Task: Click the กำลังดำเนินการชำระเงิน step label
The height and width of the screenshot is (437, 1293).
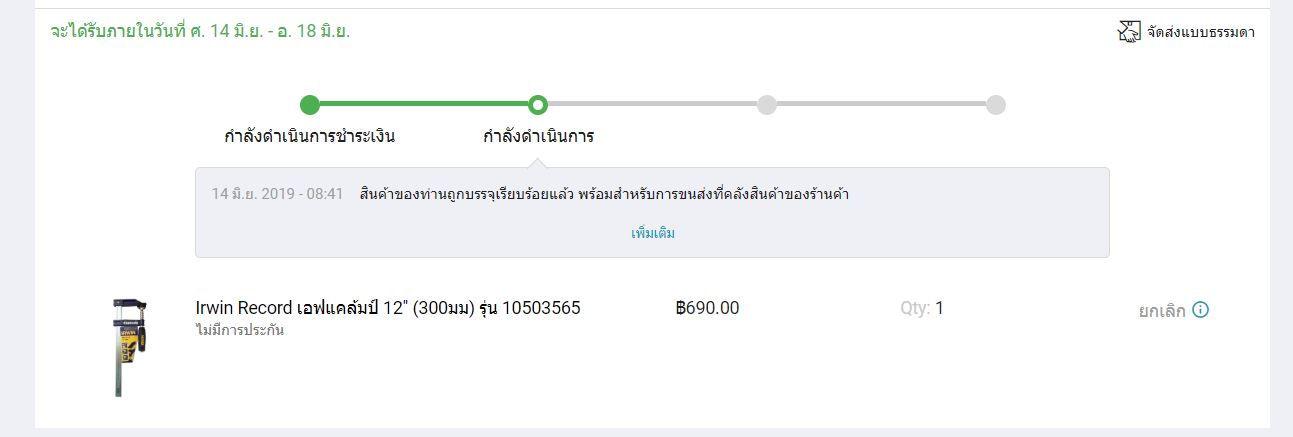Action: pyautogui.click(x=310, y=136)
